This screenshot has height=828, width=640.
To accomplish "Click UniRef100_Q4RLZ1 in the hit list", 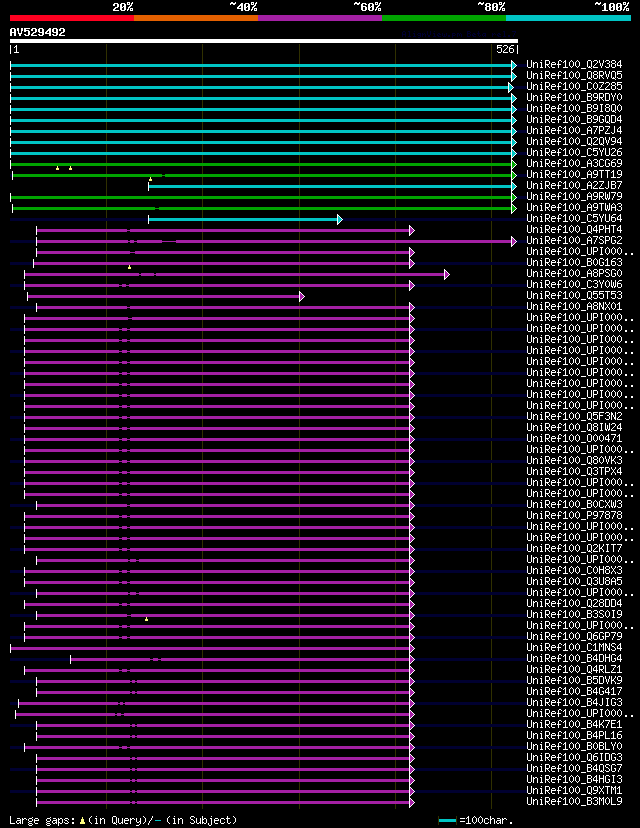I will click(574, 670).
